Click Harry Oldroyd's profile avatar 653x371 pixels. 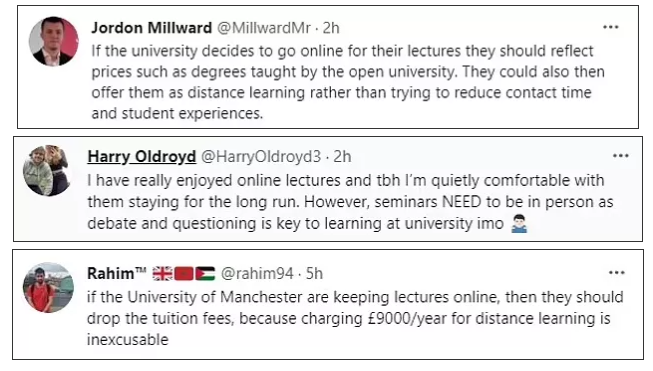point(47,170)
